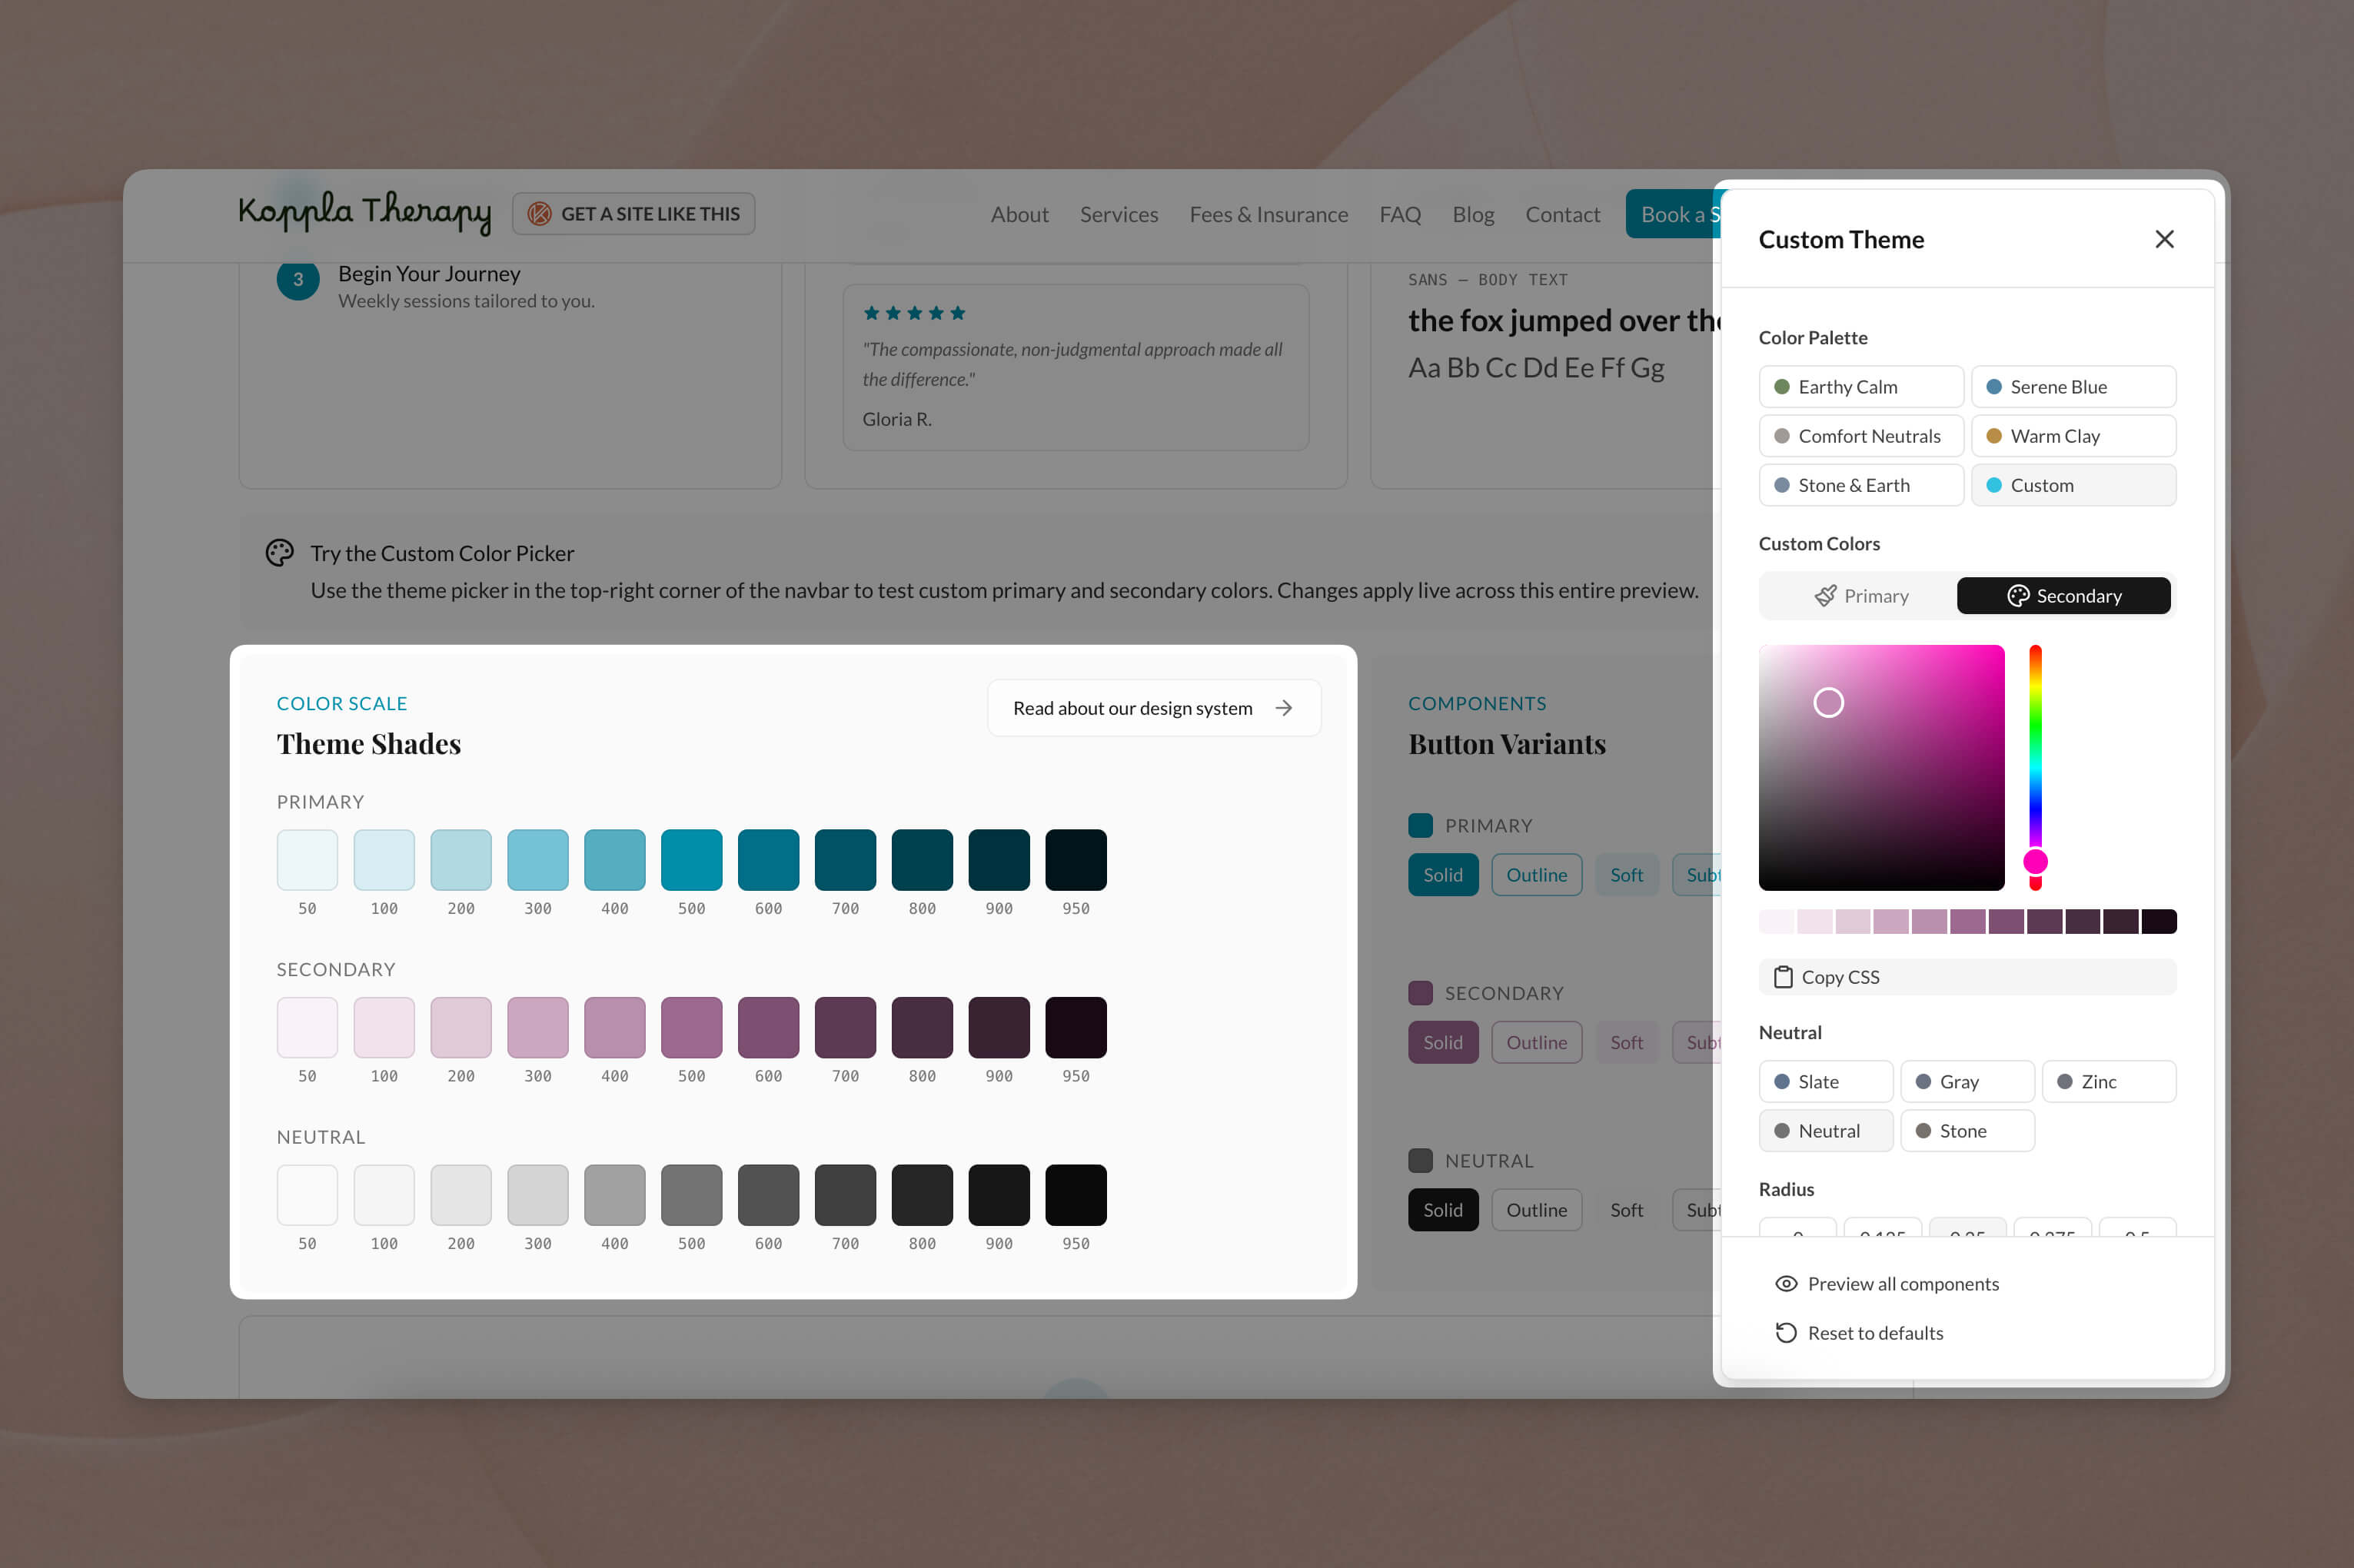
Task: Choose the Warm Clay palette
Action: click(2073, 436)
